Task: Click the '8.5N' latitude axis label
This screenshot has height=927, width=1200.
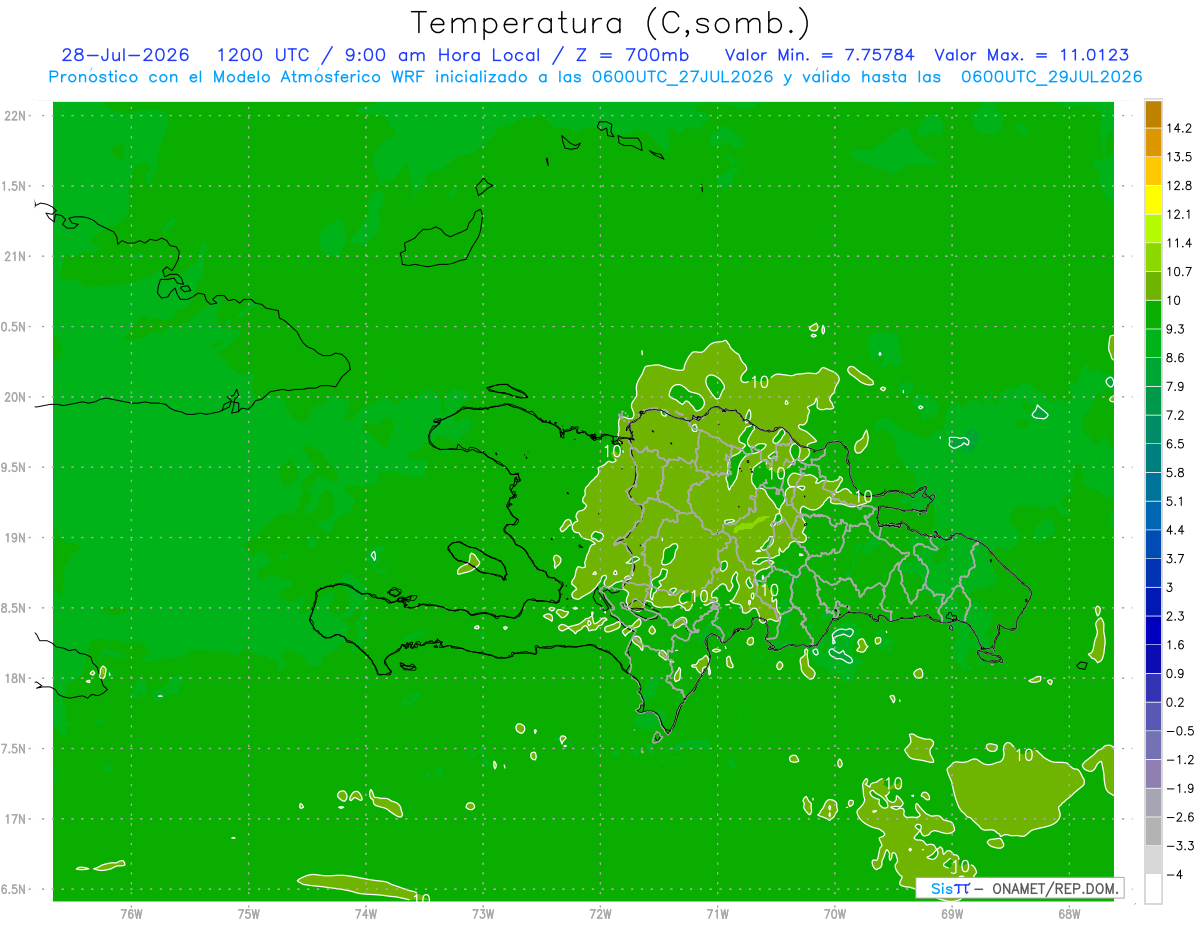Action: point(15,608)
